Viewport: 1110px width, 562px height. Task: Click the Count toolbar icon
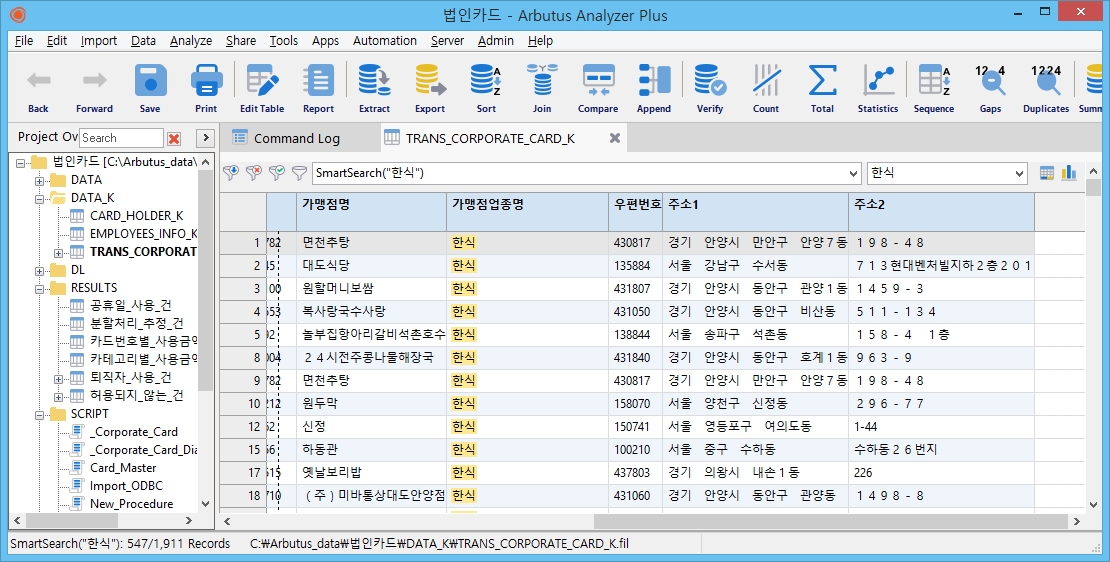766,81
